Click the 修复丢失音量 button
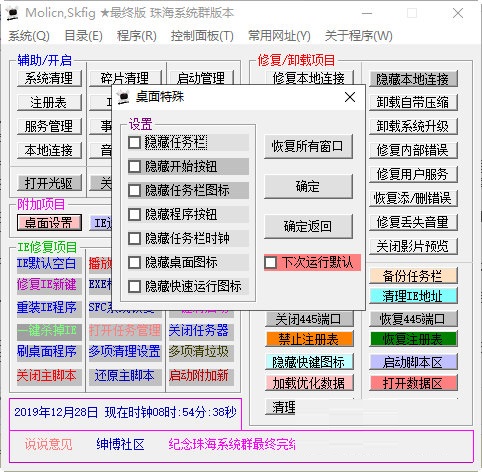Viewport: 482px width, 472px height. coord(413,222)
